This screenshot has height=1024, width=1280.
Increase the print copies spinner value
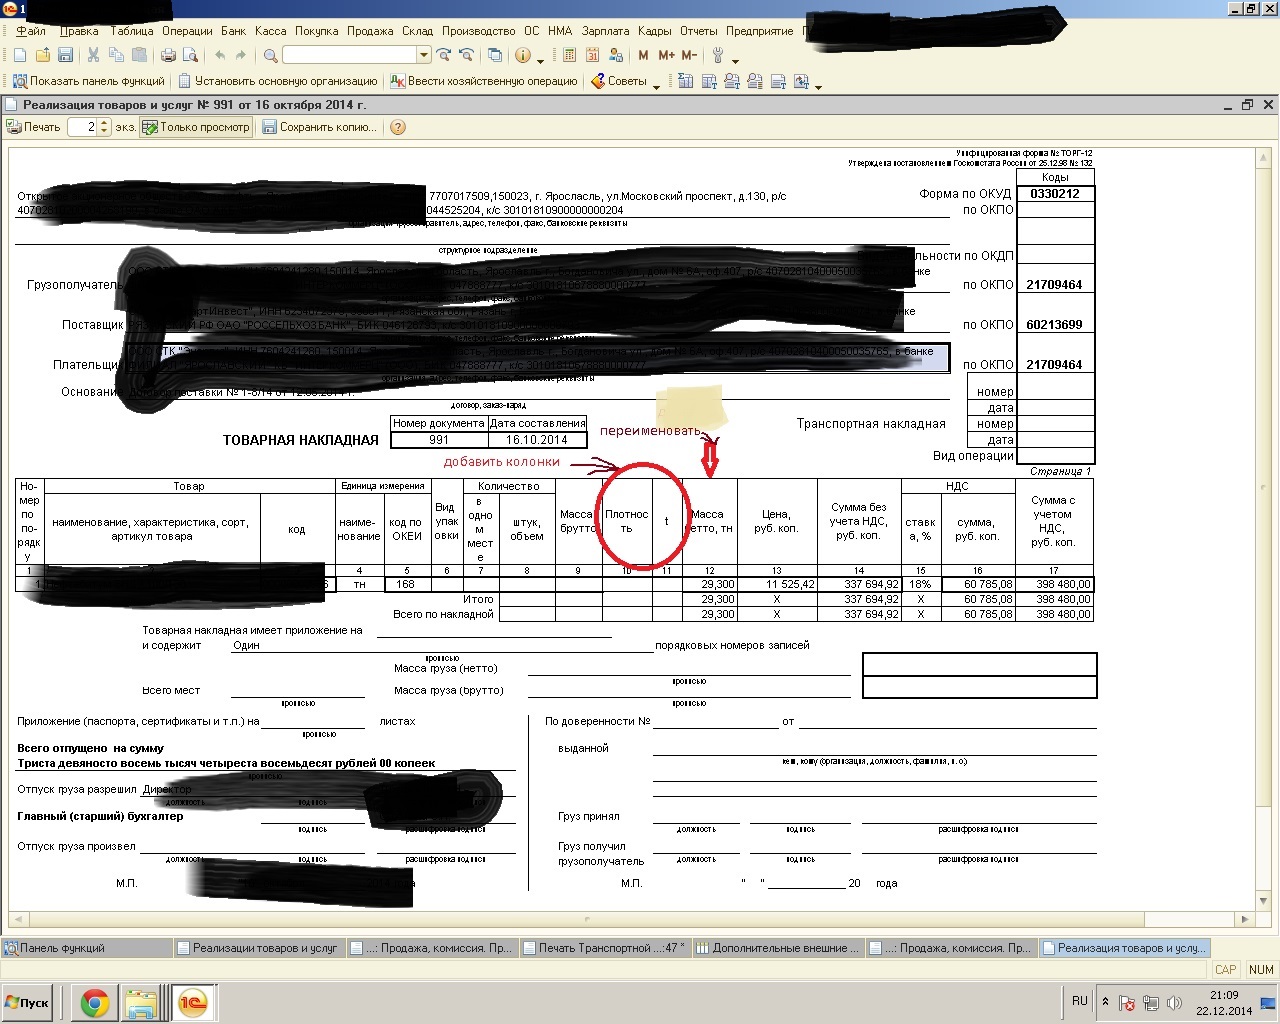point(104,123)
